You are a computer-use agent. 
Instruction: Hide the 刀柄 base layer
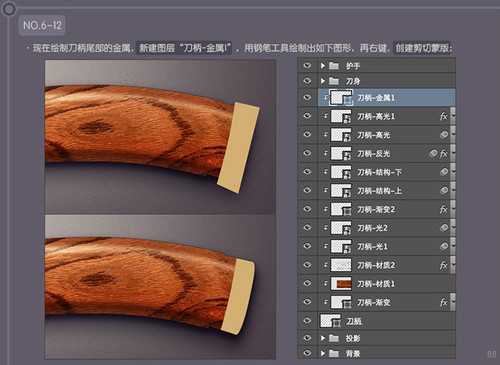307,321
